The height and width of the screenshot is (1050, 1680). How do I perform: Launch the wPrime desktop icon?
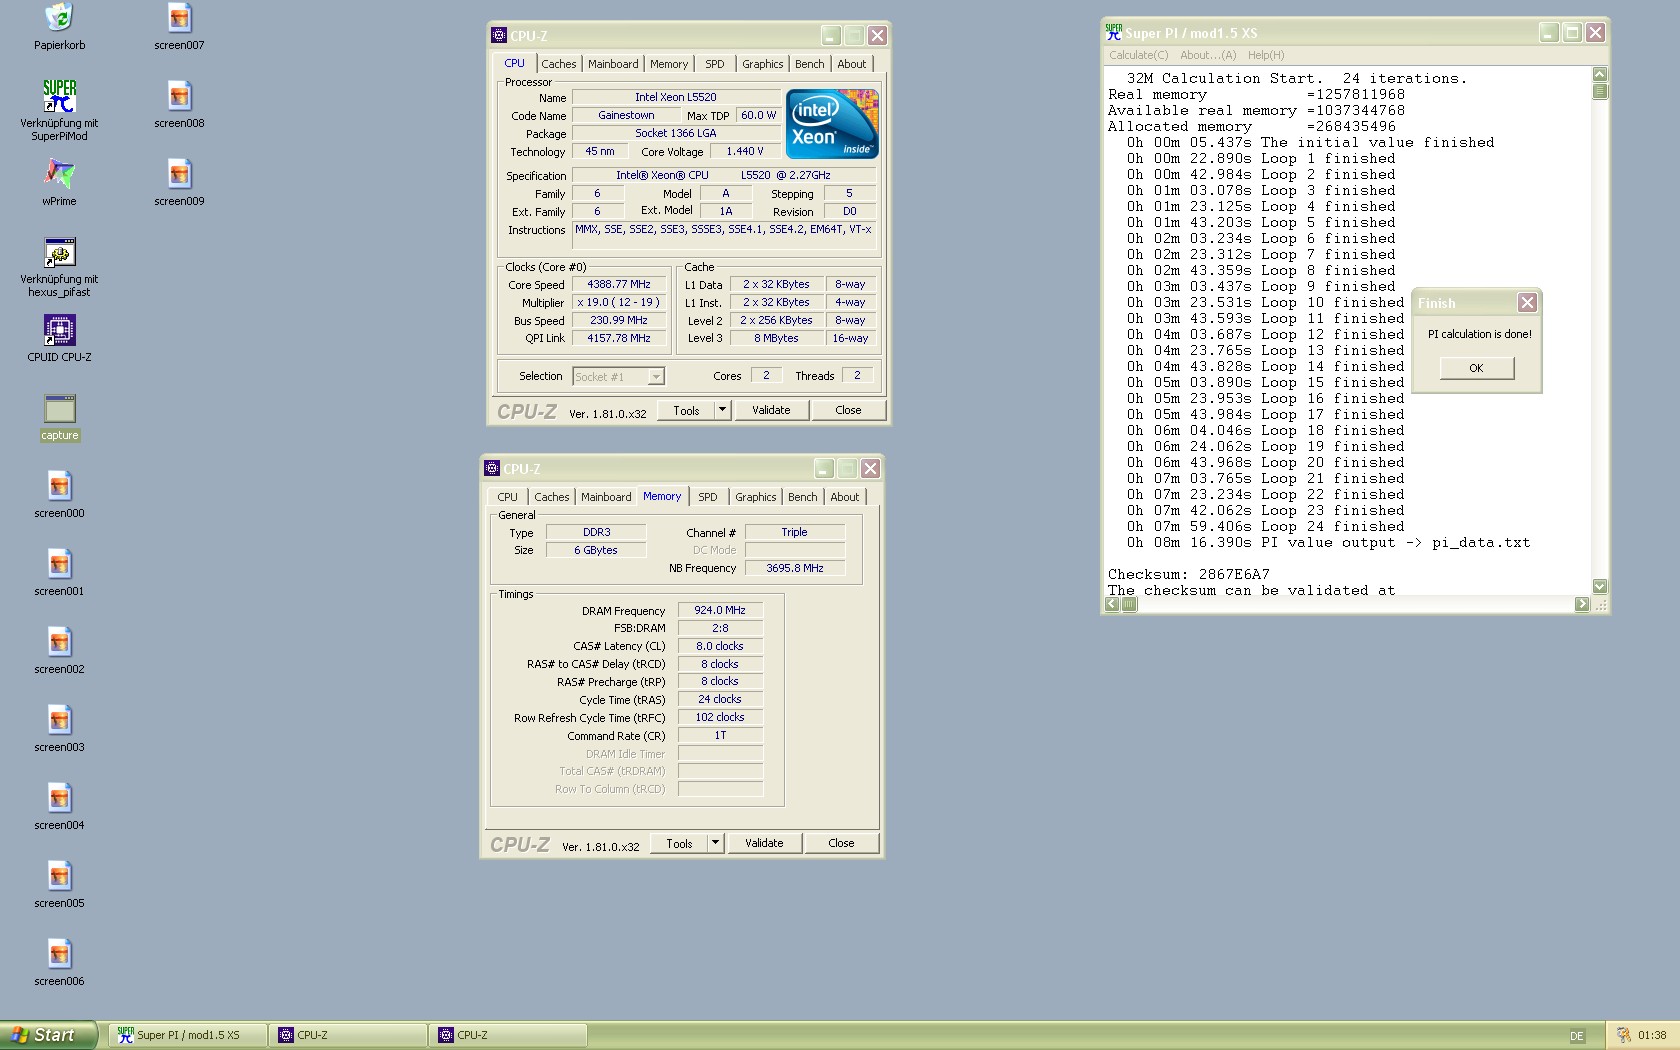pyautogui.click(x=59, y=174)
